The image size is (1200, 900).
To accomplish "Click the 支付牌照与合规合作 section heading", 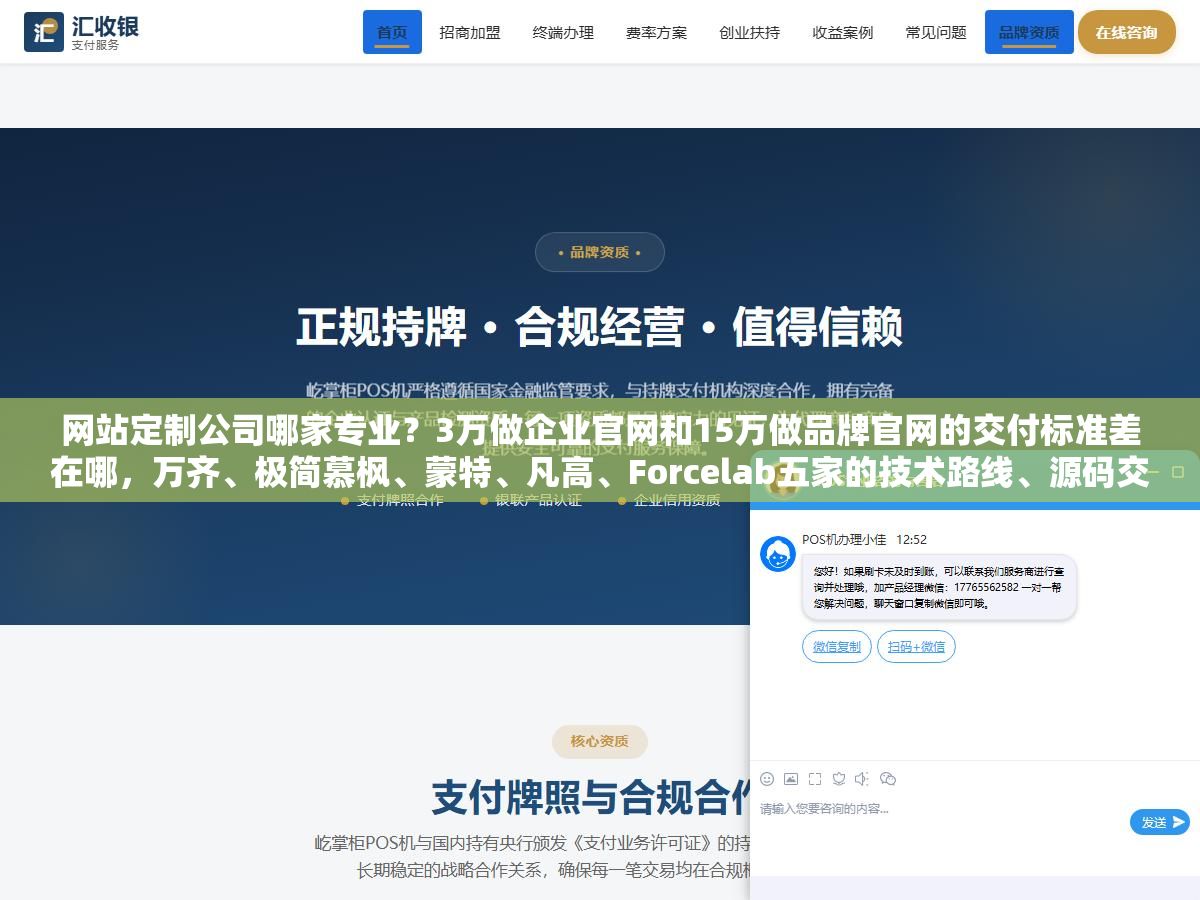I will 592,797.
